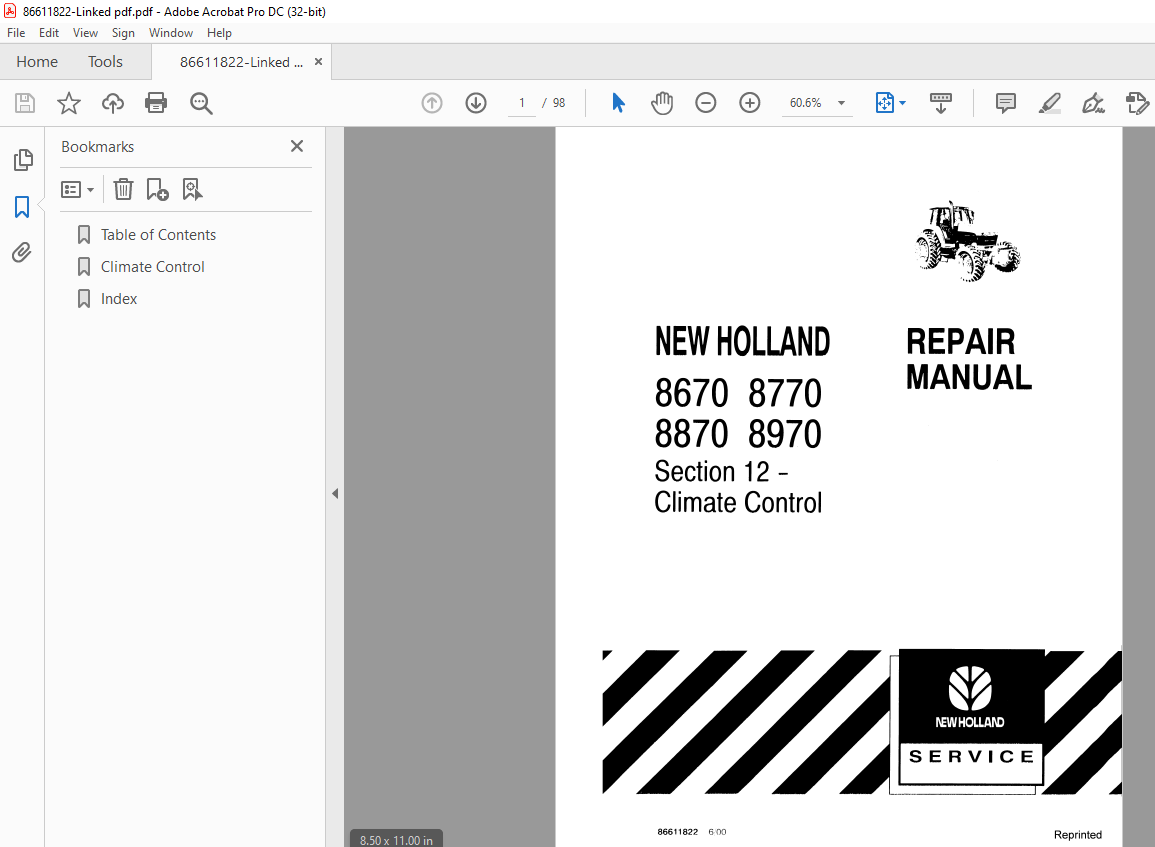Image resolution: width=1155 pixels, height=847 pixels.
Task: Collapse the navigation pane arrow
Action: coord(335,493)
